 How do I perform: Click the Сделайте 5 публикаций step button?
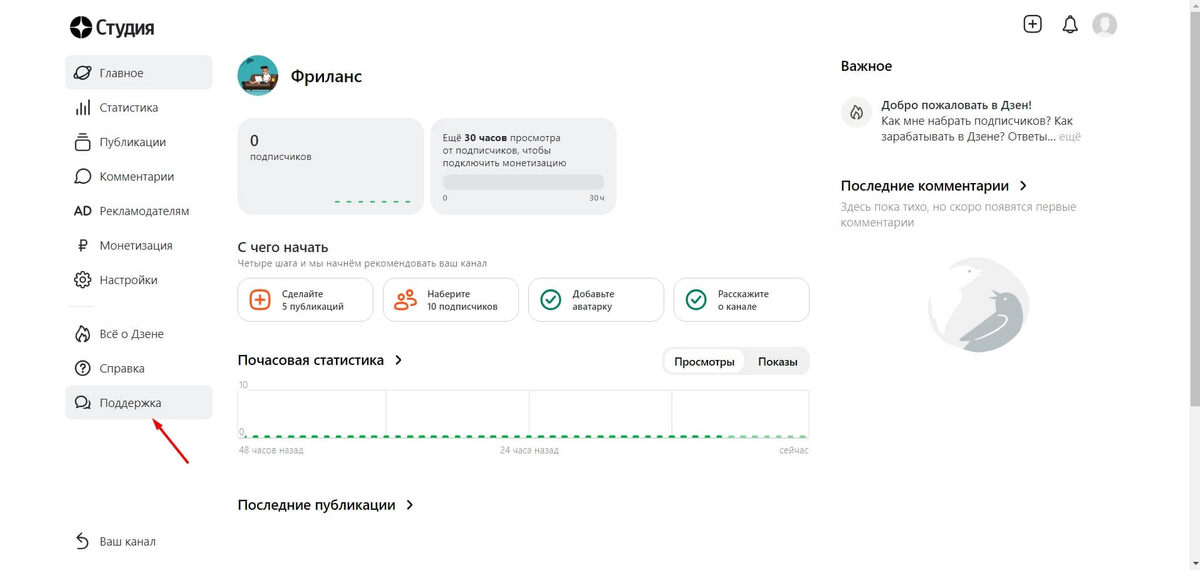pos(305,300)
